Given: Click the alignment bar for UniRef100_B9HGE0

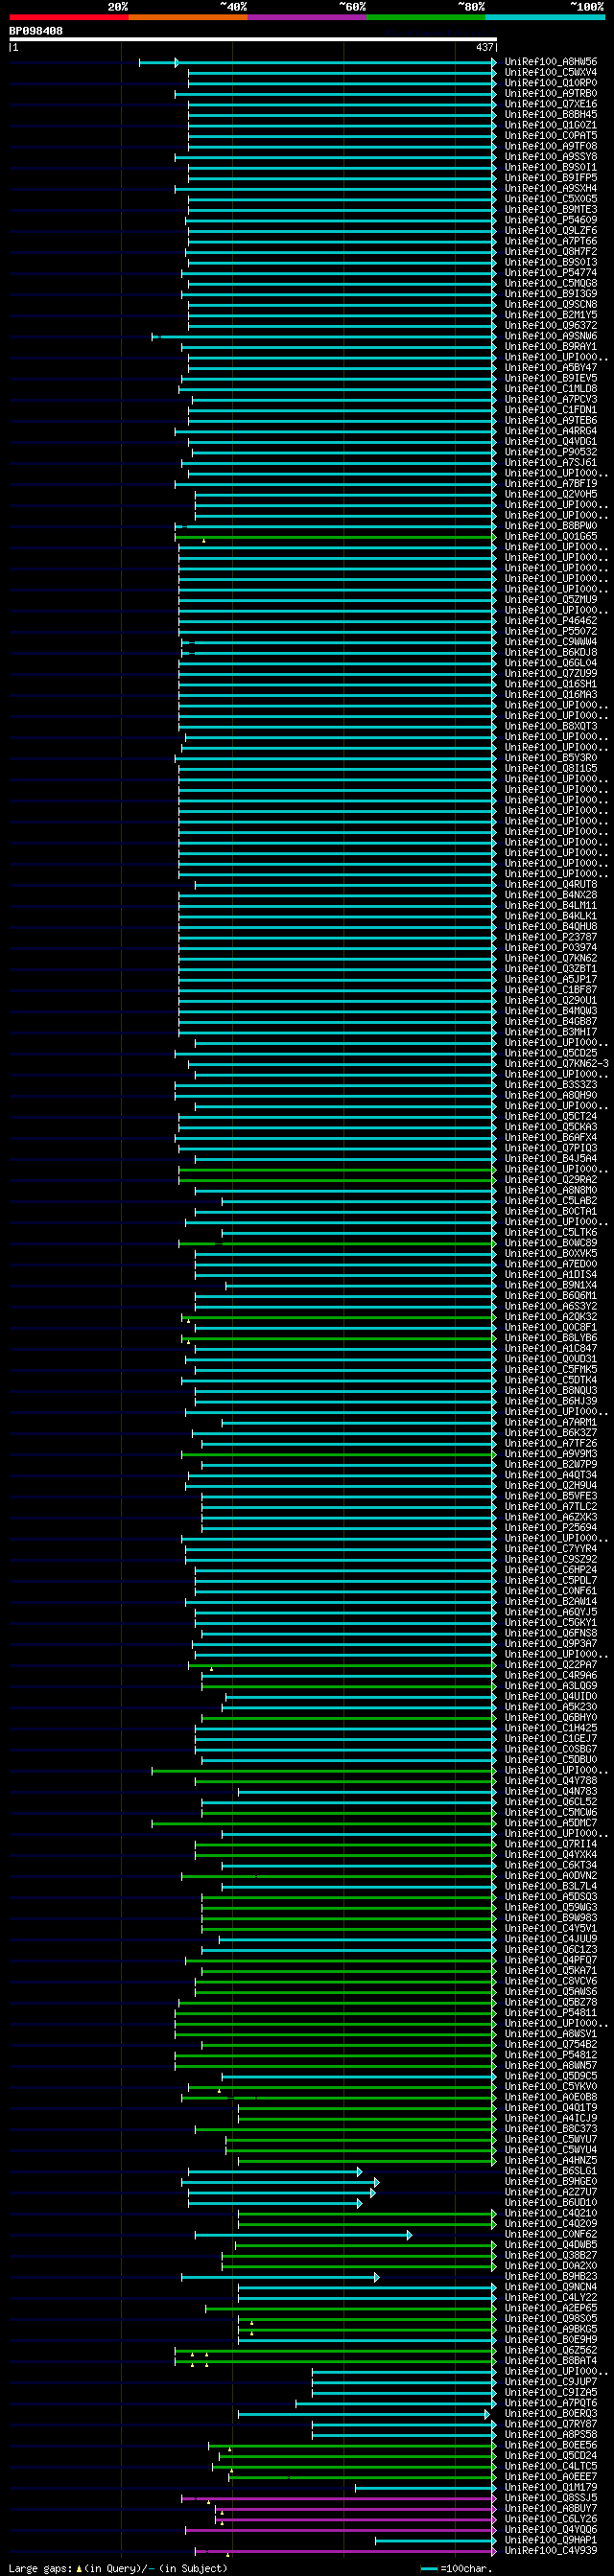Looking at the screenshot, I should 280,2182.
